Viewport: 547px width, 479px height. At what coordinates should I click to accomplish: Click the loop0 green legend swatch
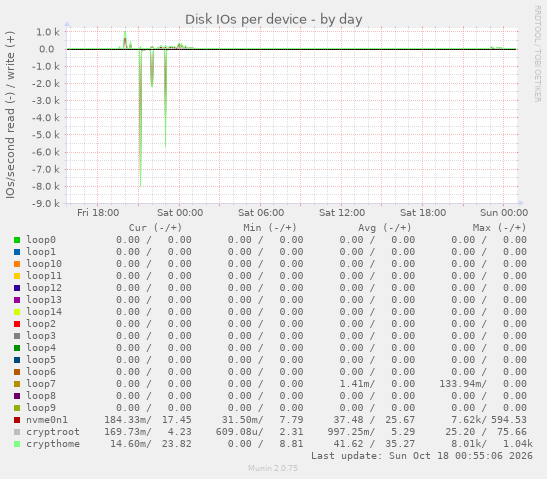coord(17,240)
